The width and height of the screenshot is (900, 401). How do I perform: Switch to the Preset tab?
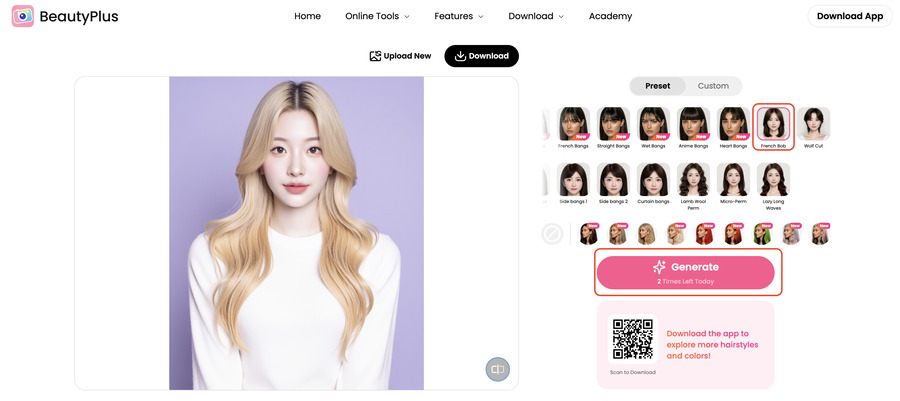point(657,86)
